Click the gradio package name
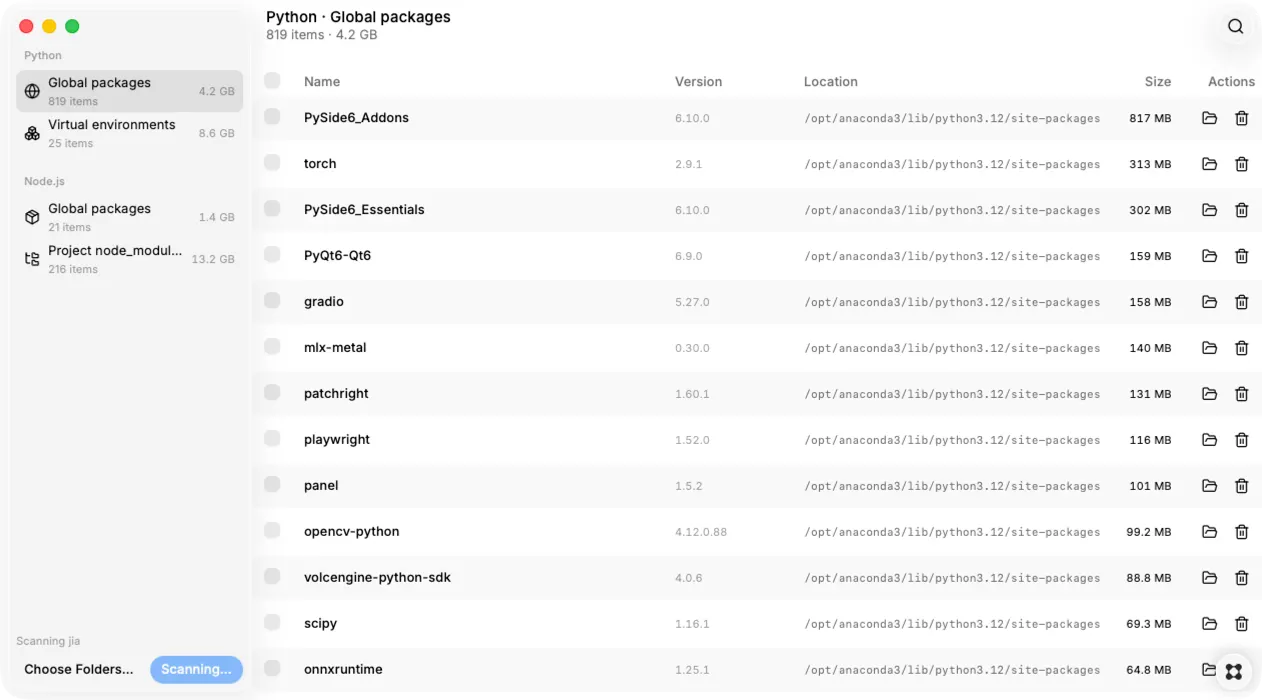1262x700 pixels. click(324, 301)
